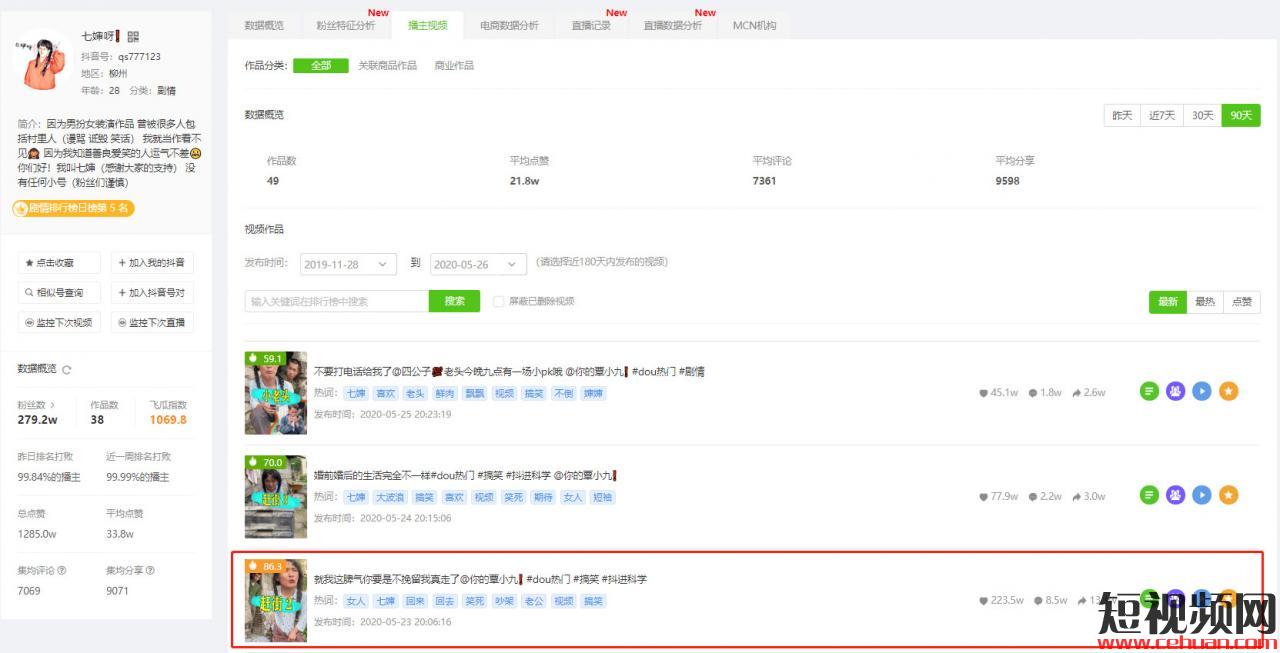The height and width of the screenshot is (653, 1280).
Task: Click the keyword search input field
Action: coord(336,301)
